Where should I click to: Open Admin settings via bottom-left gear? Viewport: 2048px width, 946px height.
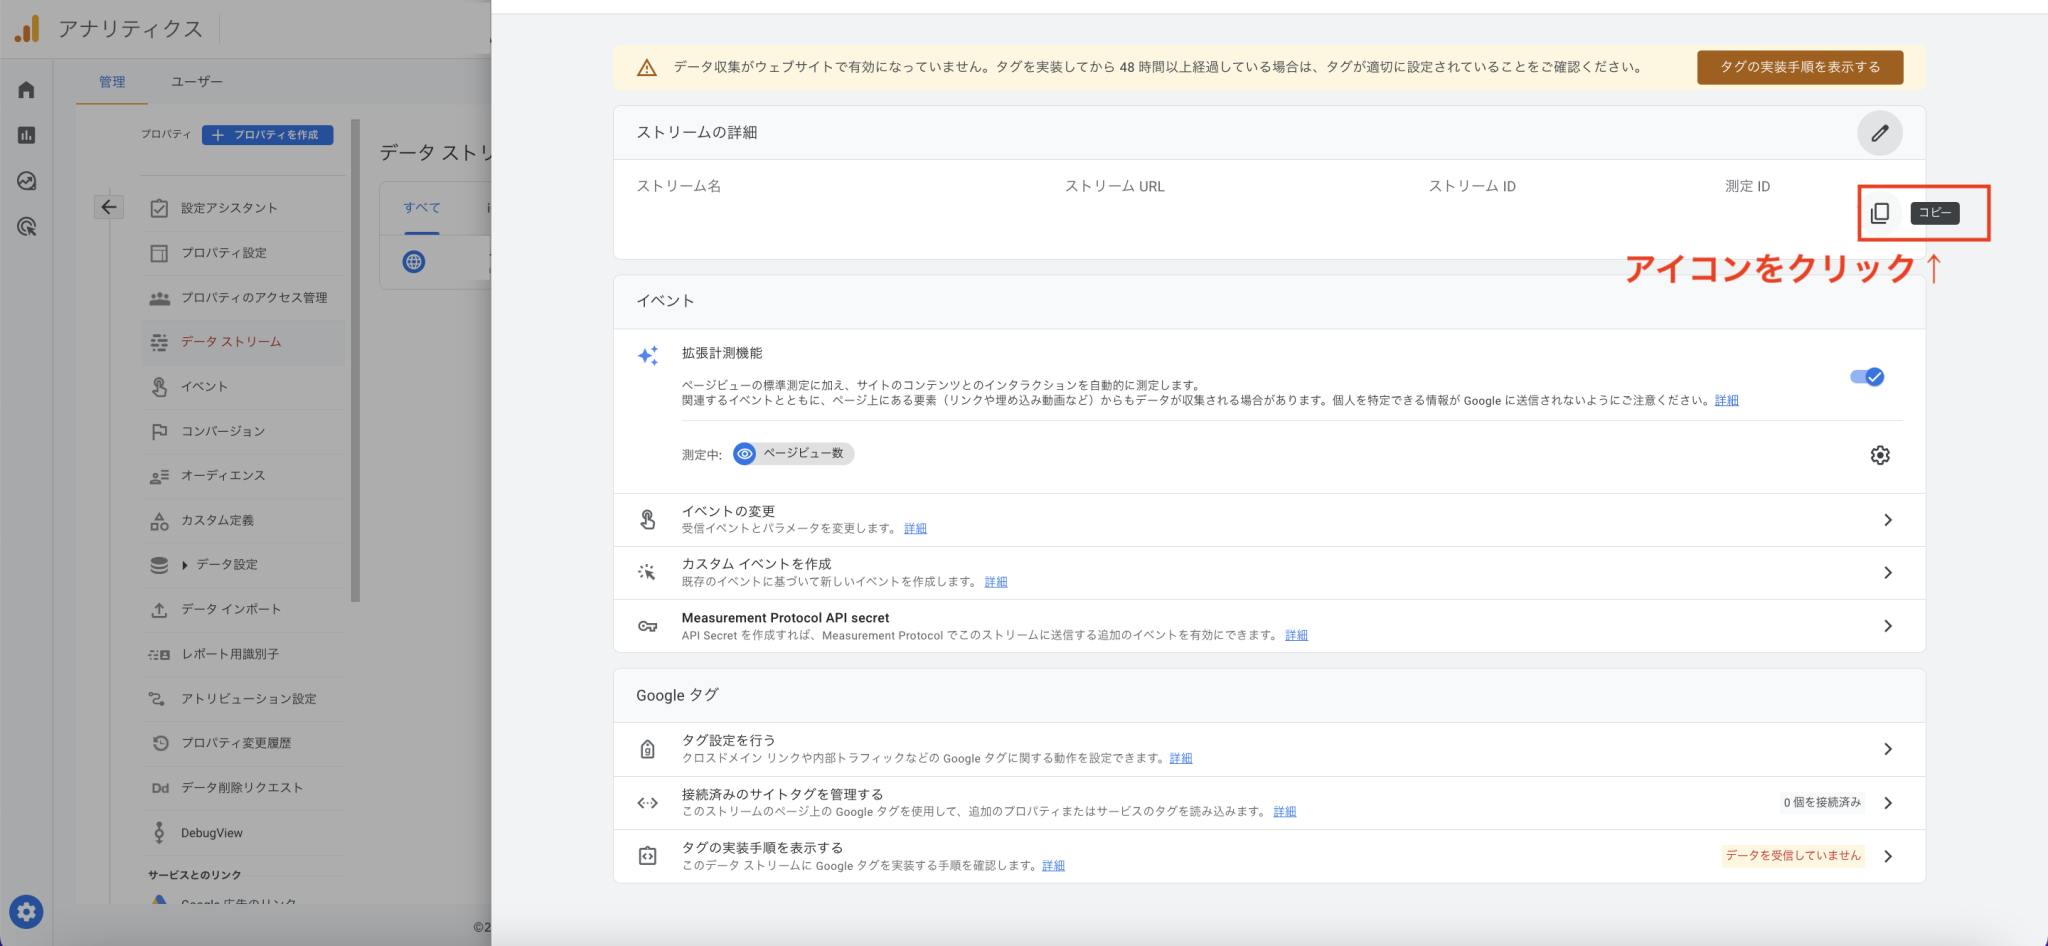[x=26, y=911]
